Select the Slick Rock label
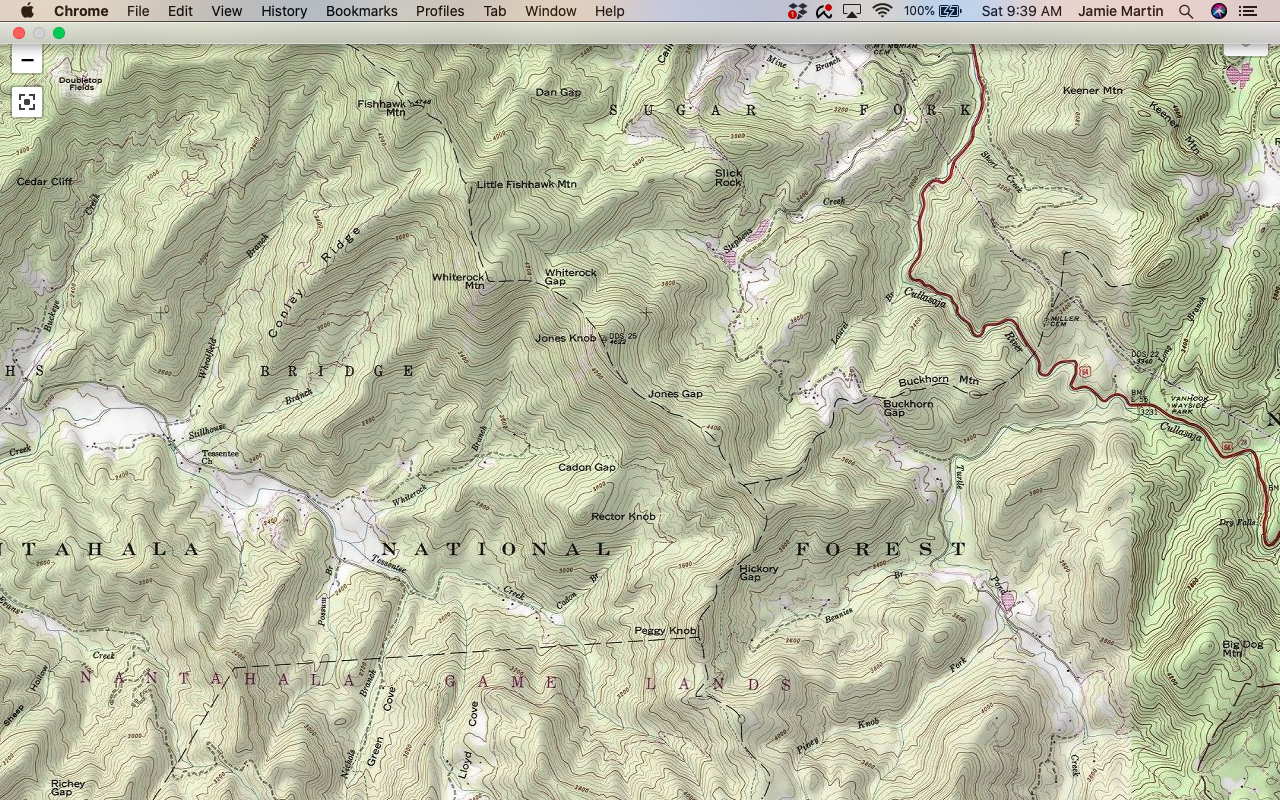The image size is (1280, 800). click(x=728, y=177)
